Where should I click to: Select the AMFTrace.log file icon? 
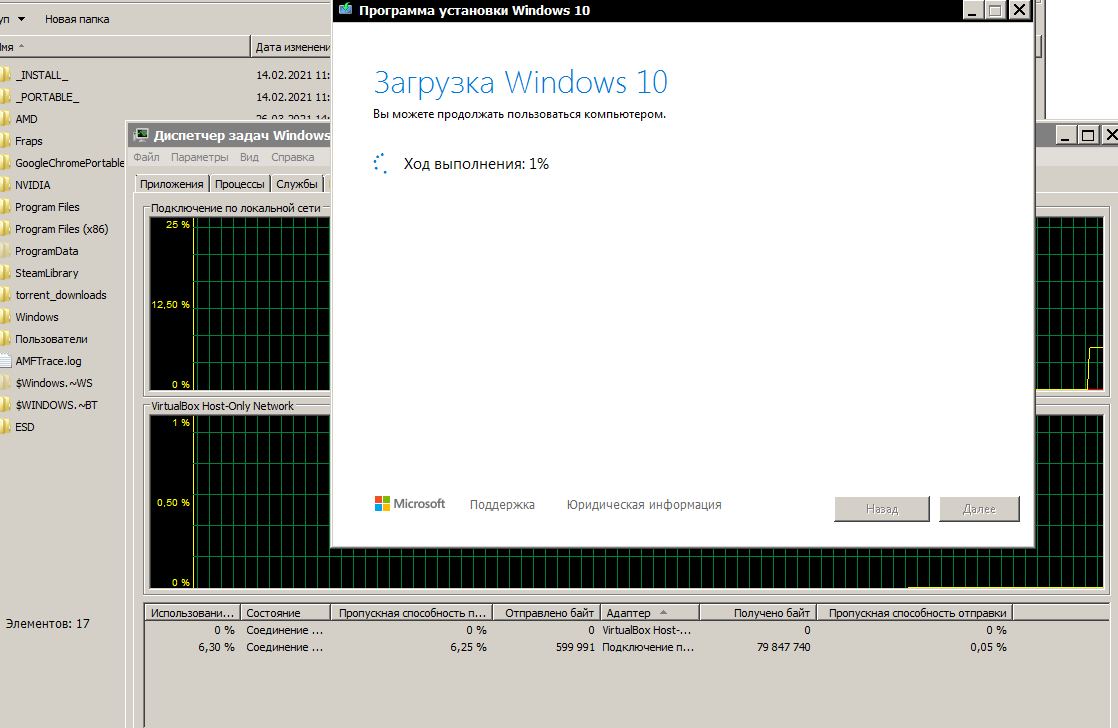tap(5, 362)
